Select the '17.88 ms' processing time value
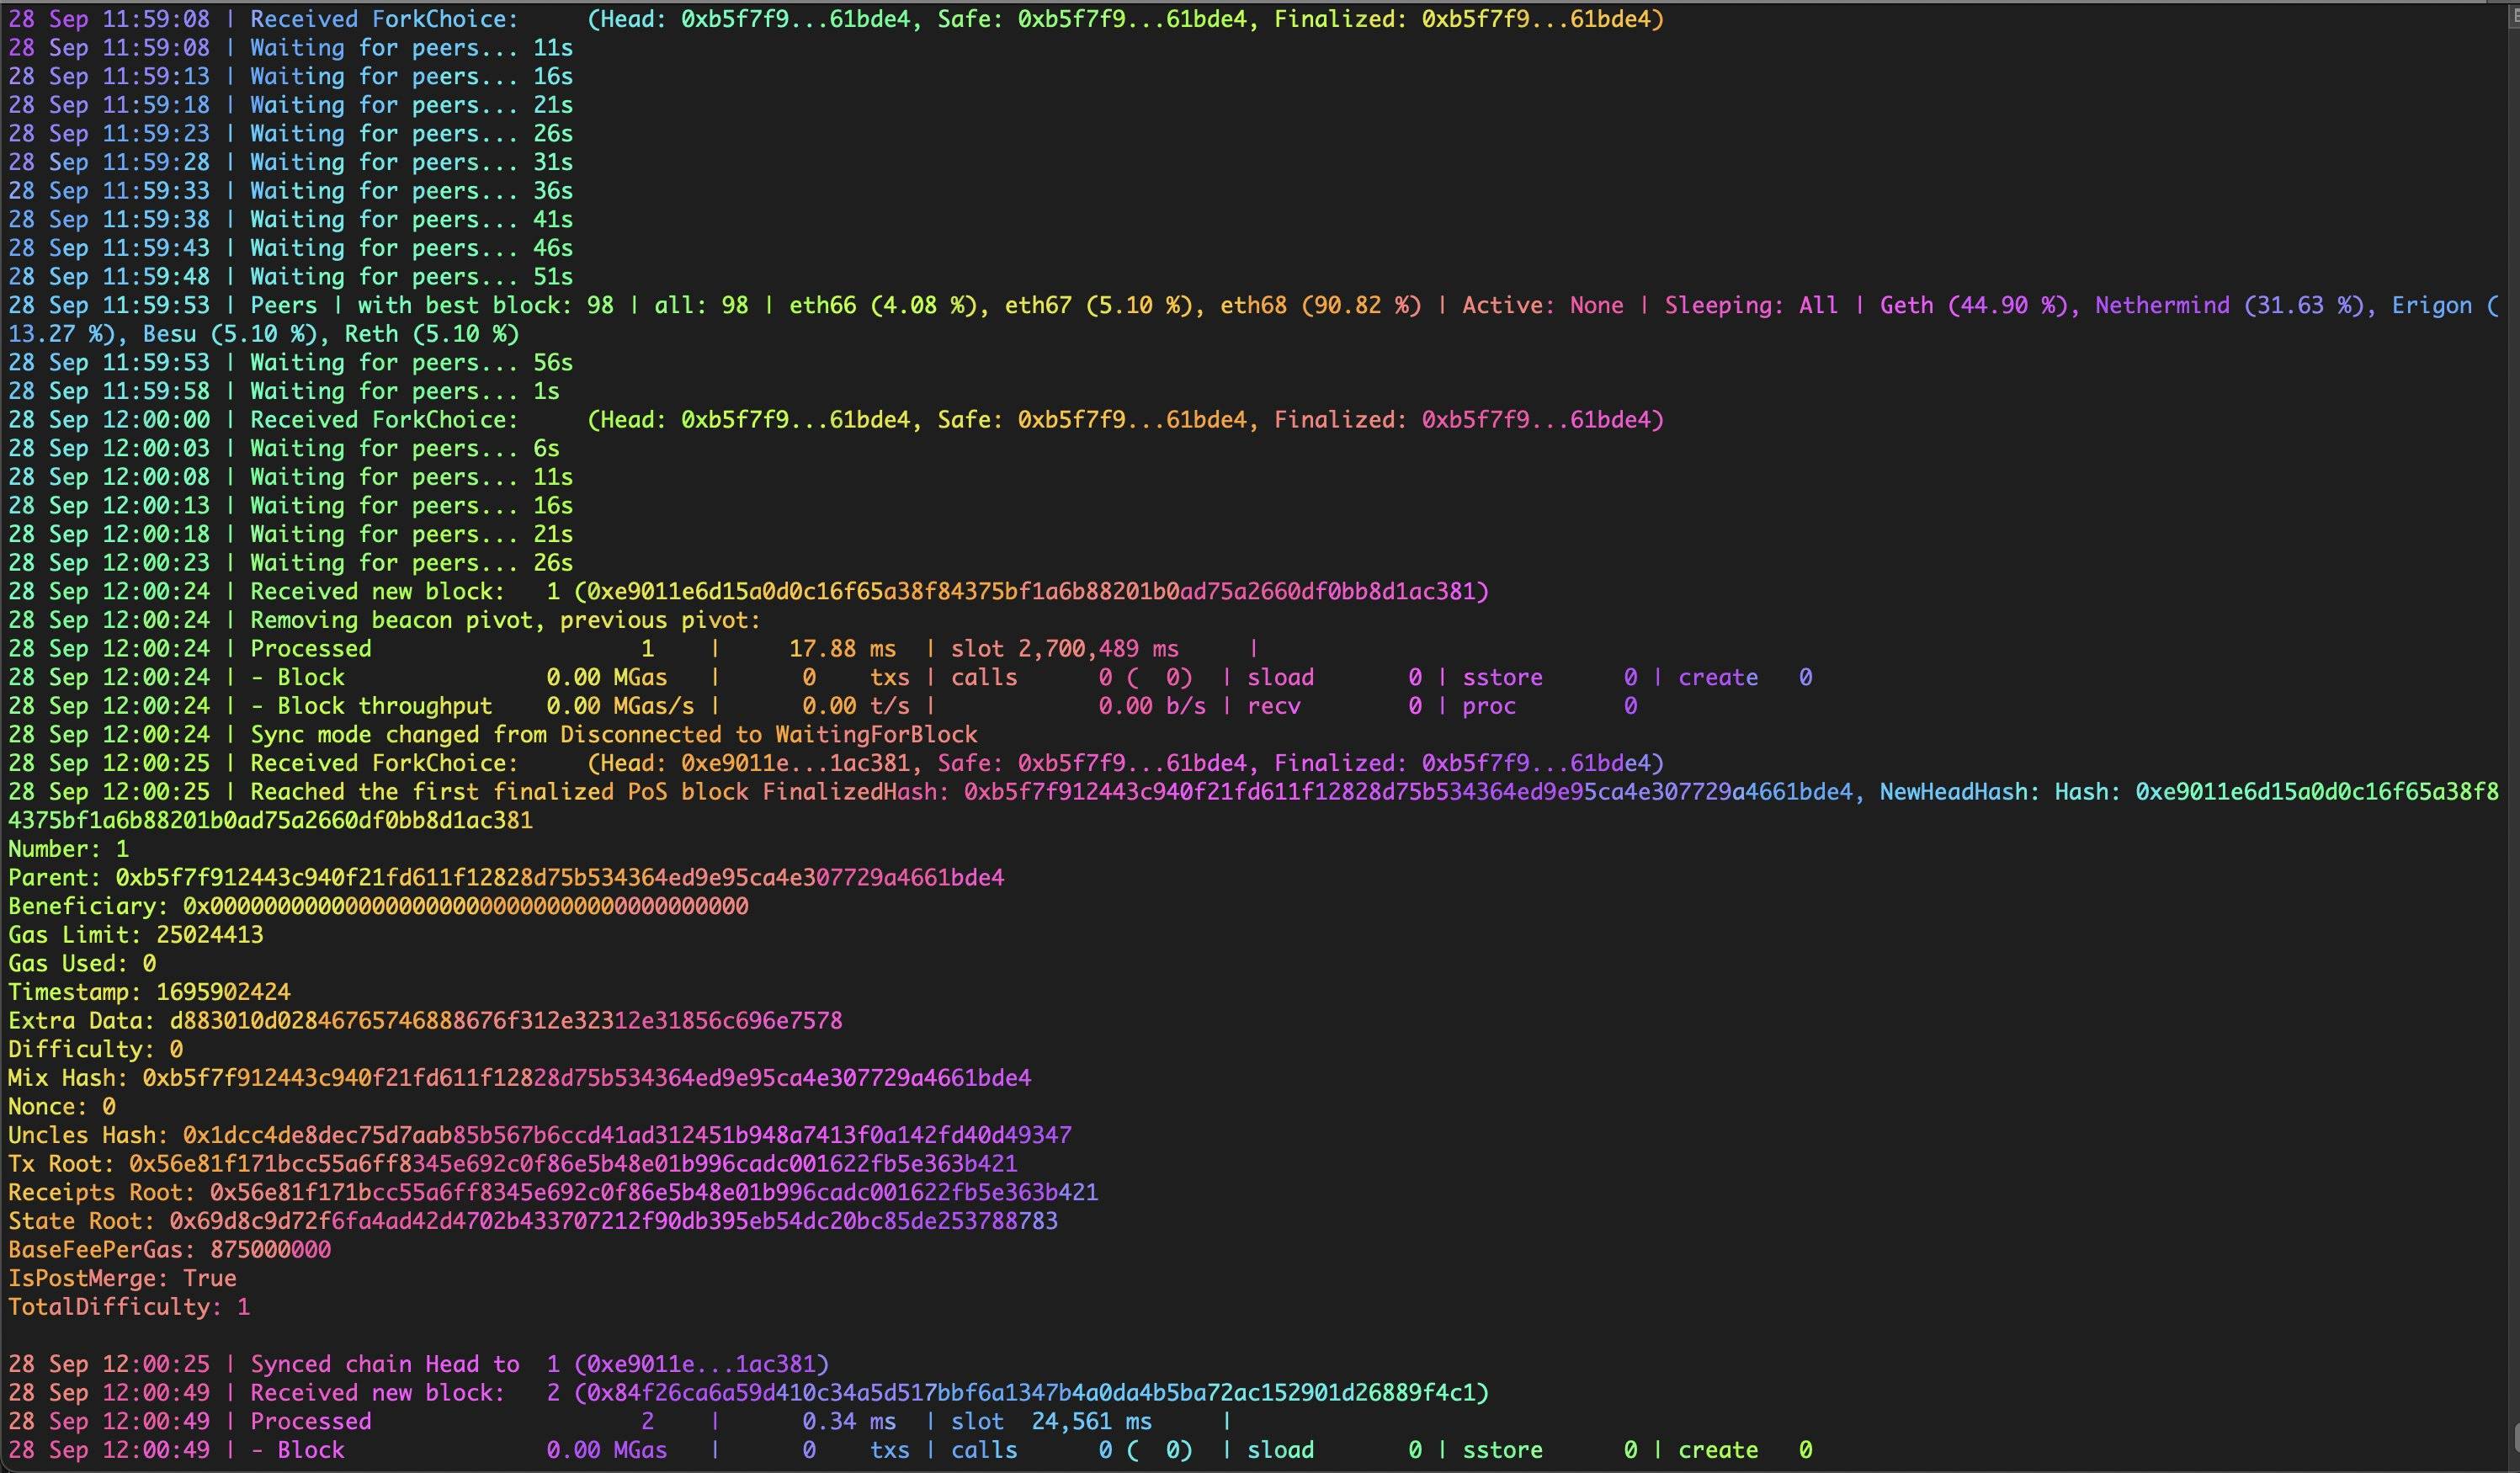 (x=842, y=649)
